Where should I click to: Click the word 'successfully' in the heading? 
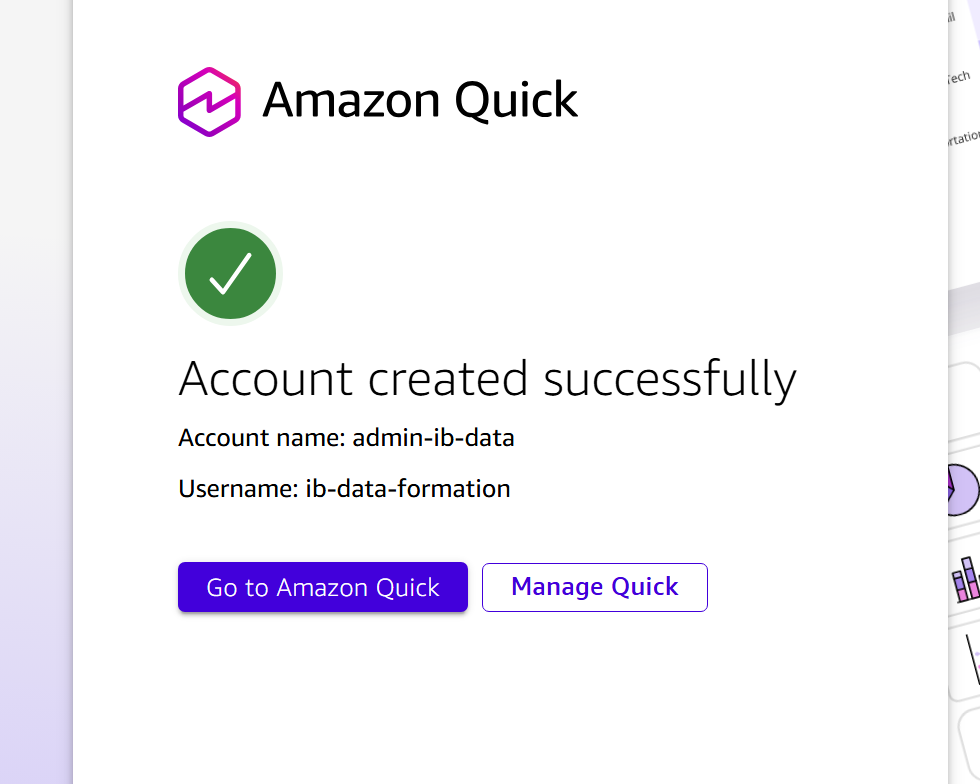(x=670, y=379)
